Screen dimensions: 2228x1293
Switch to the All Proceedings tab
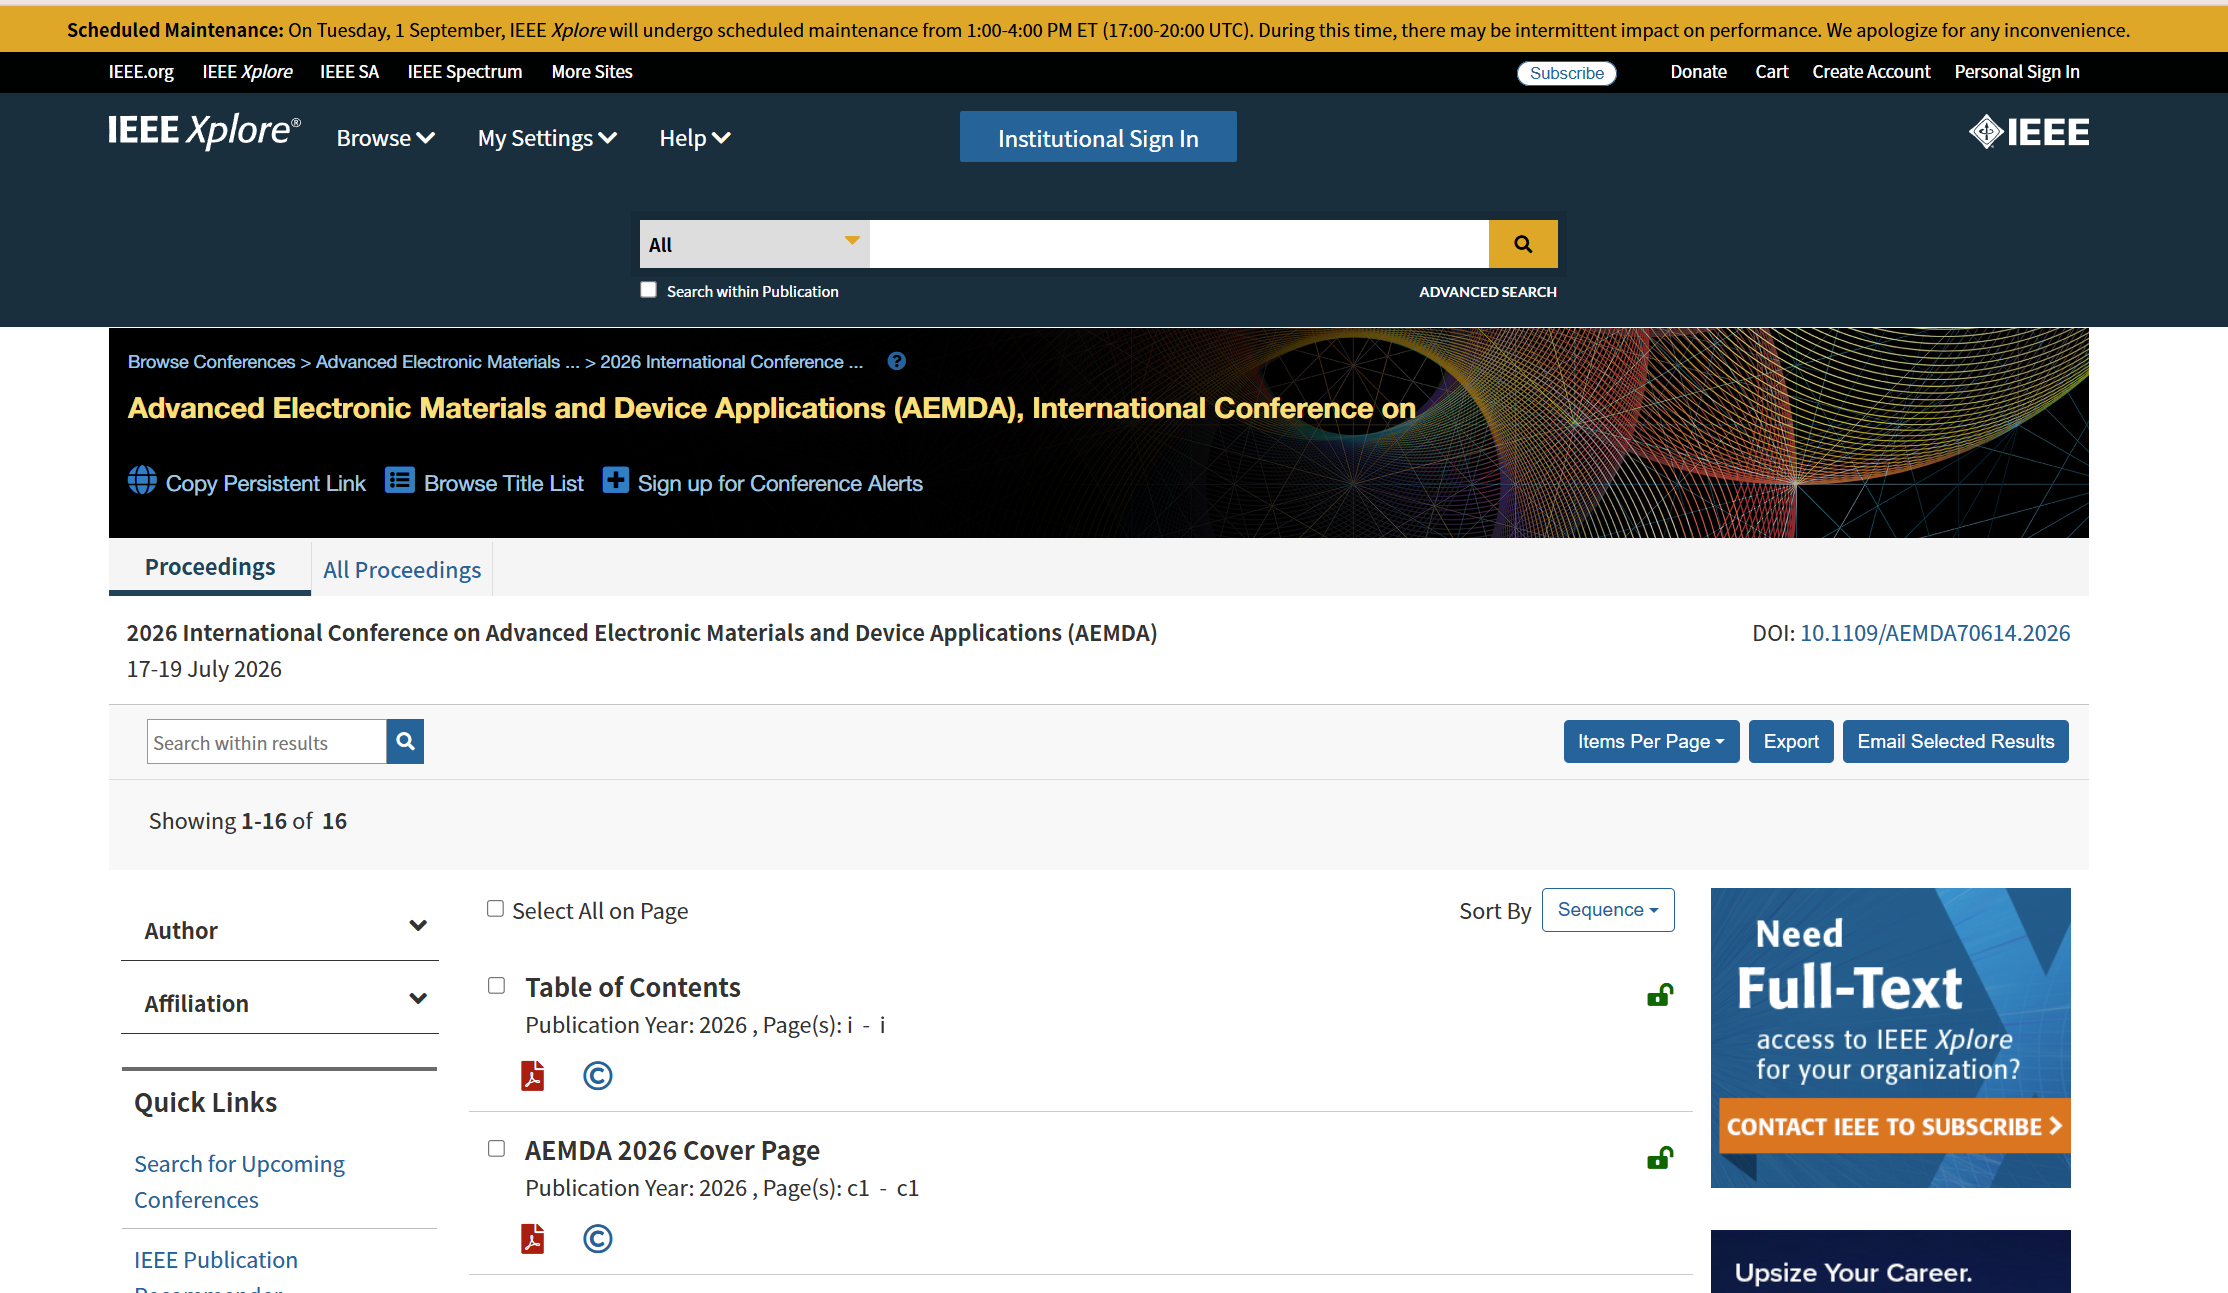point(402,569)
